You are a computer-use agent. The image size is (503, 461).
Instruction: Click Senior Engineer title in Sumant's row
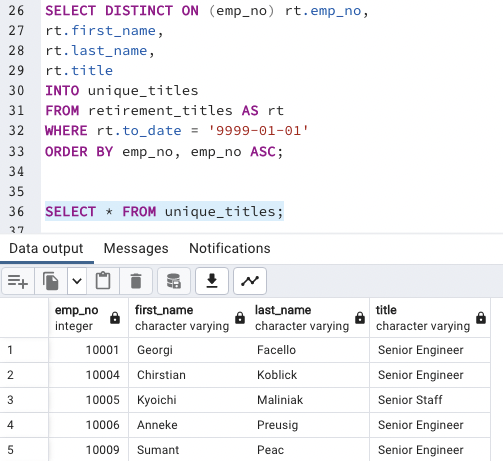[430, 450]
